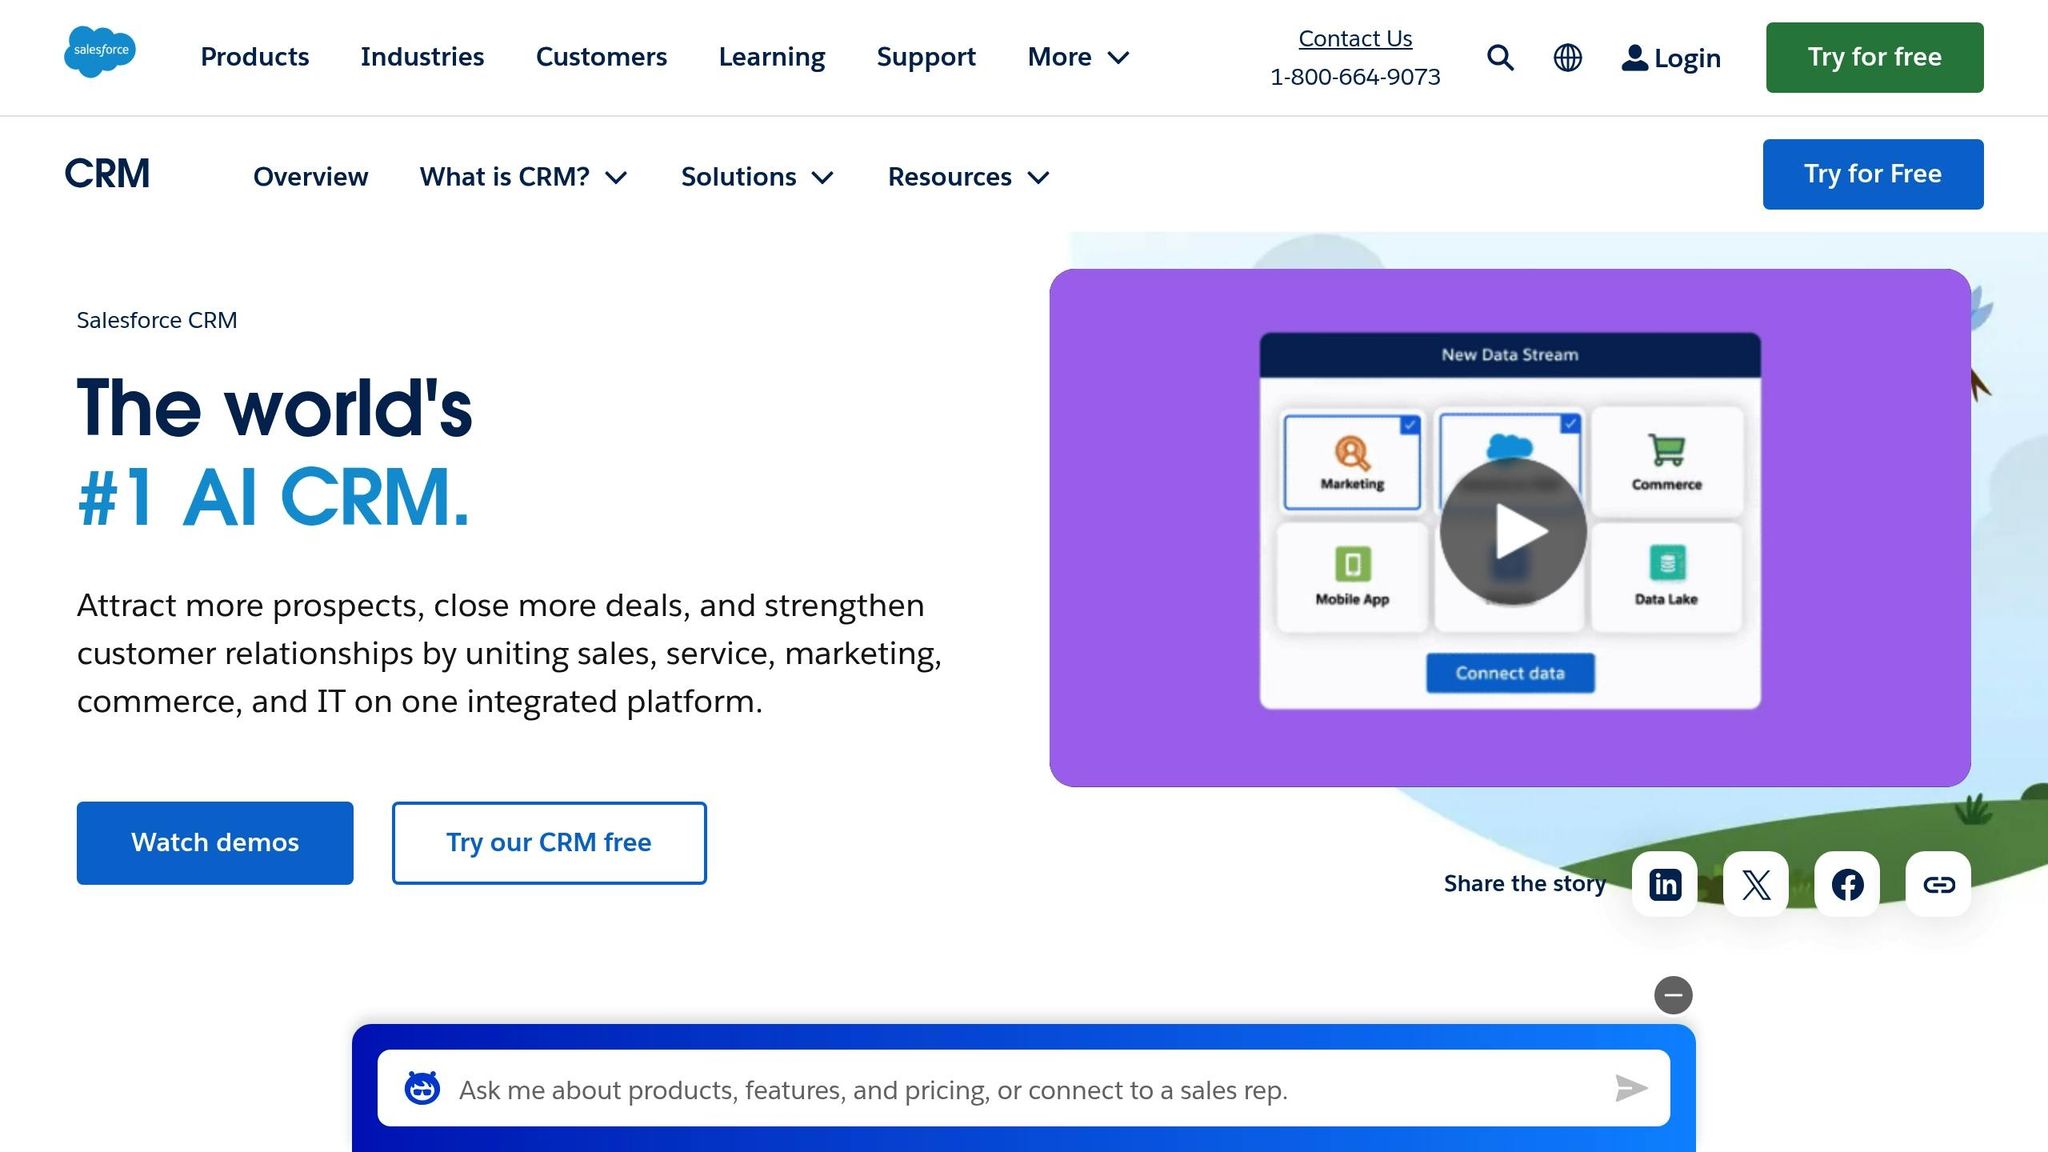
Task: Open the Industries menu
Action: tap(422, 57)
